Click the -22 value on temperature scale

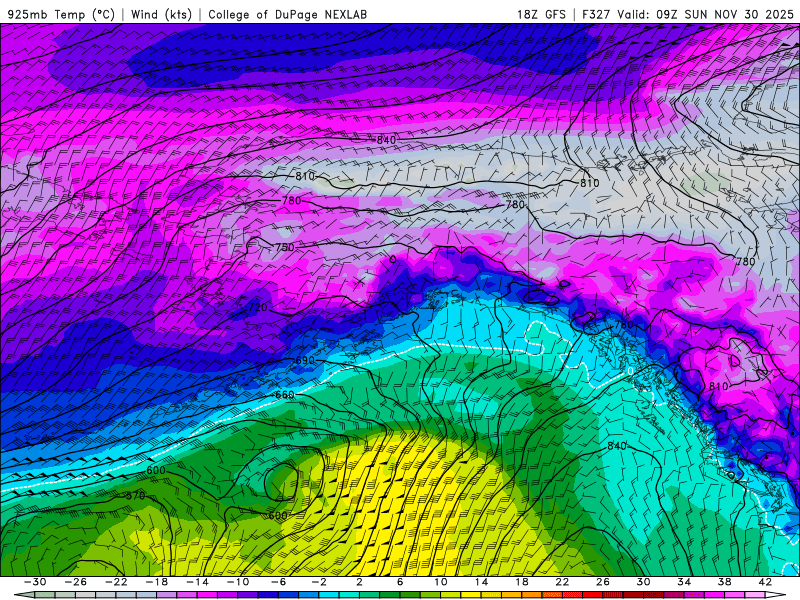tap(116, 582)
